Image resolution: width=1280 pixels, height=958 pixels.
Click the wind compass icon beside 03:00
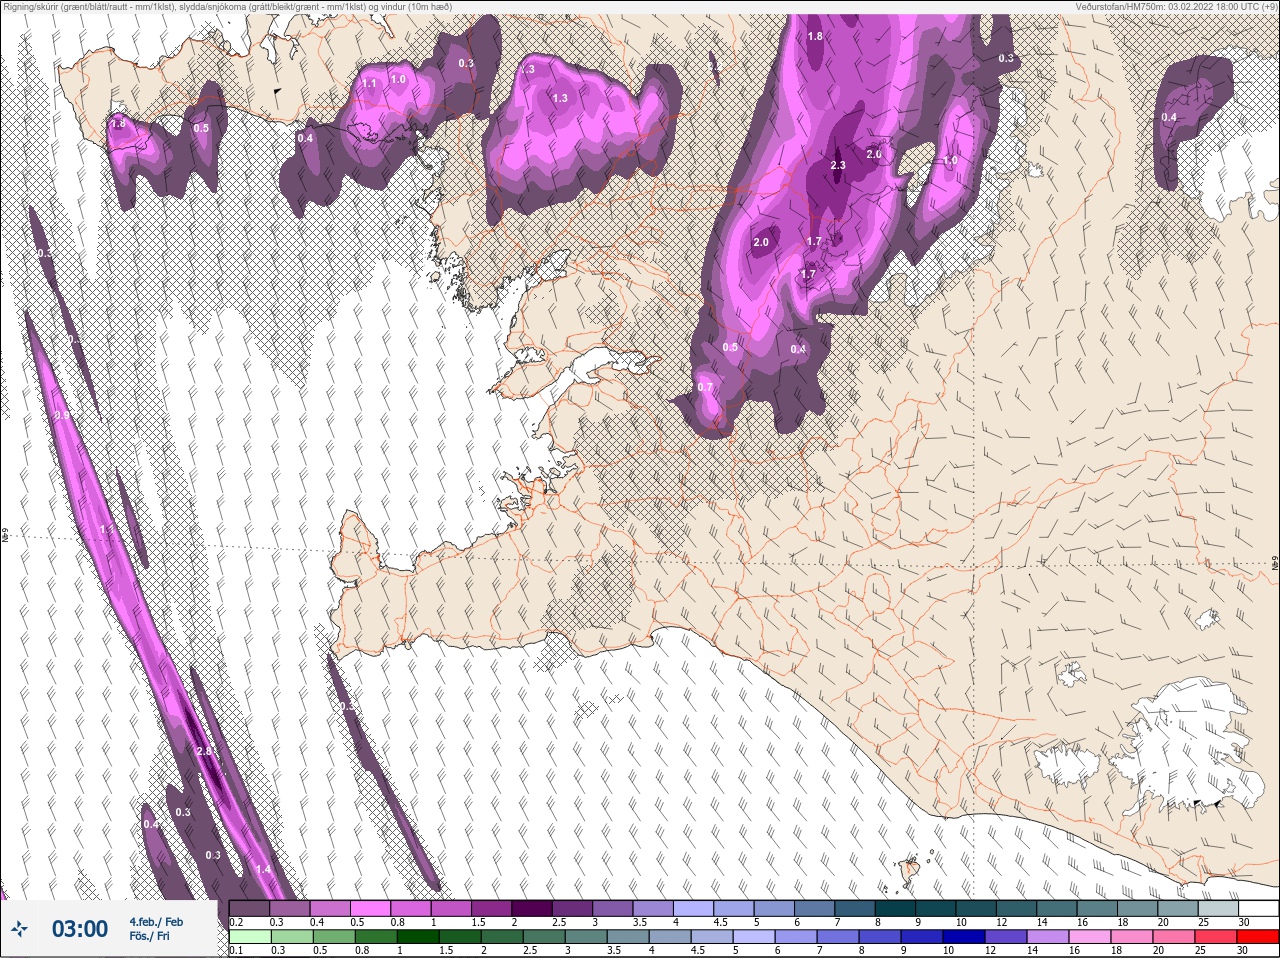pyautogui.click(x=19, y=930)
